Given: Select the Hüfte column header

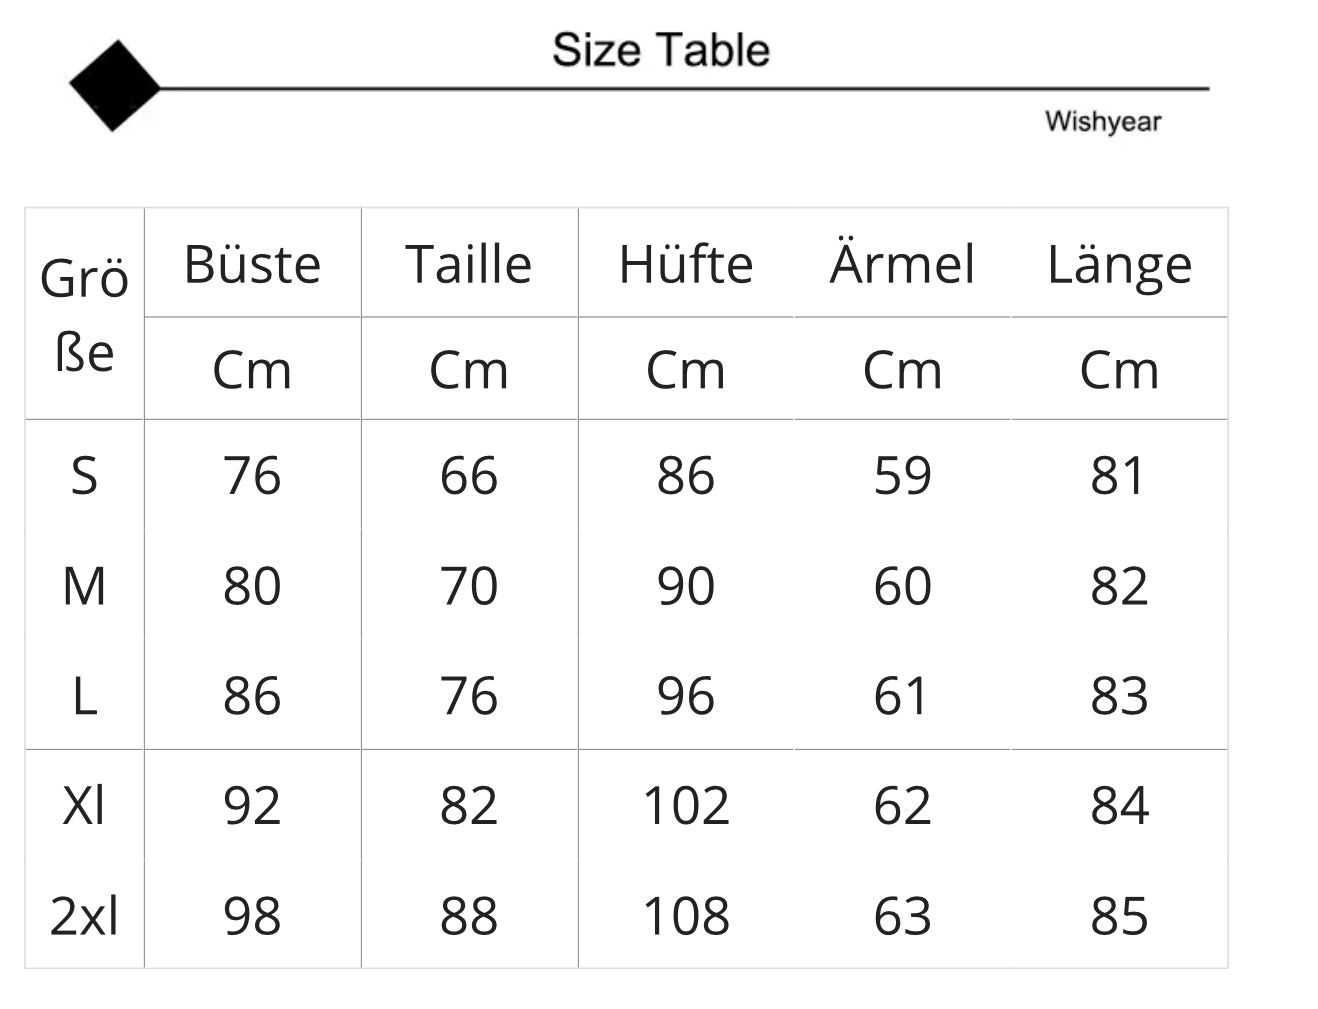Looking at the screenshot, I should click(x=685, y=265).
